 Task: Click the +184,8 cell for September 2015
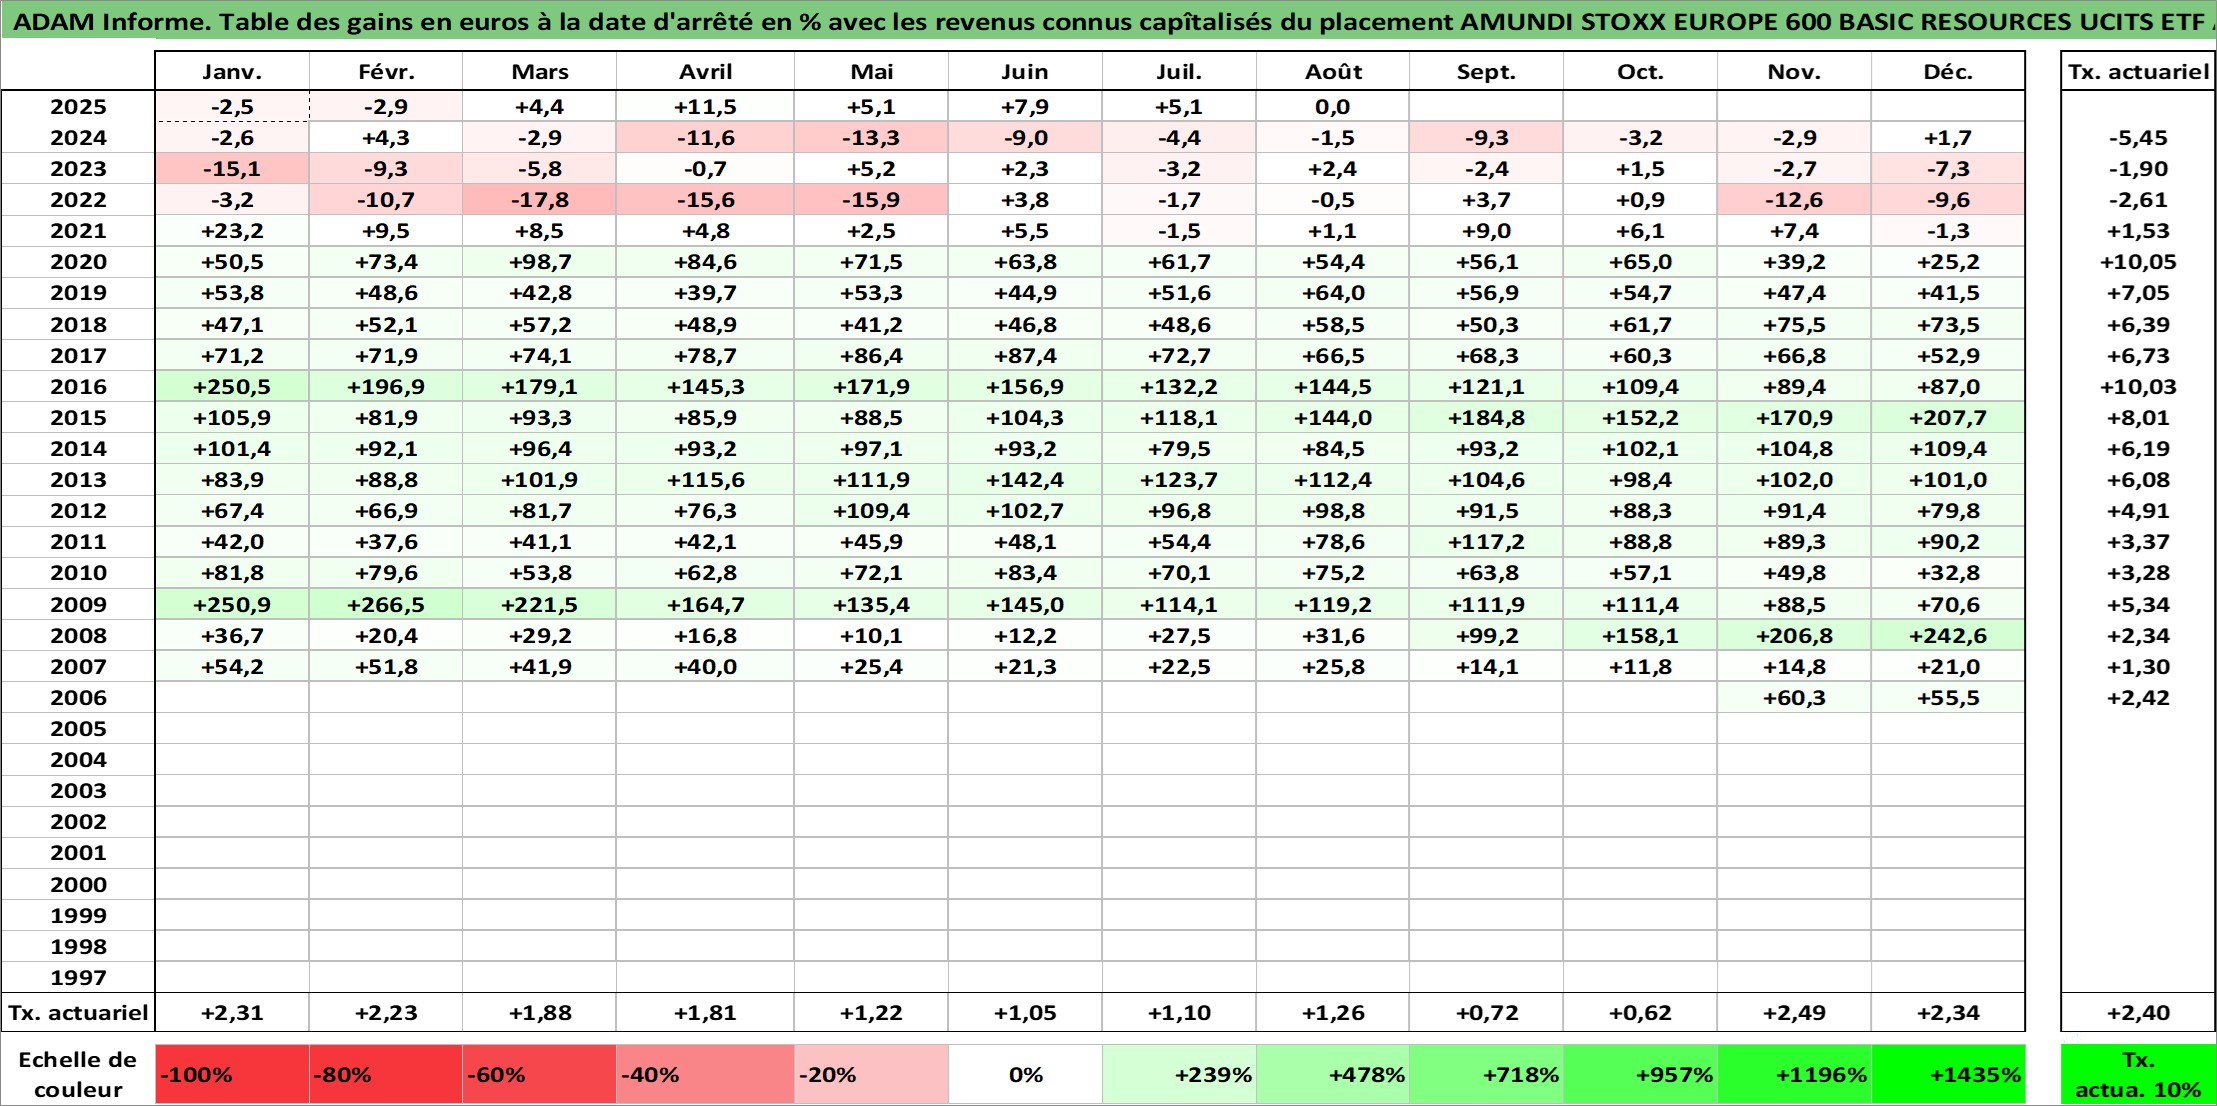coord(1487,418)
